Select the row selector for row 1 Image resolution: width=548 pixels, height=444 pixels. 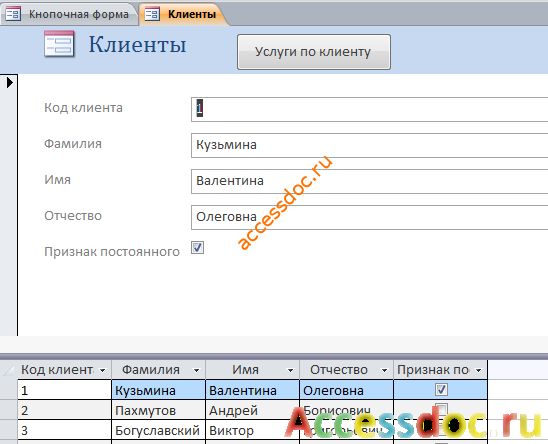9,390
